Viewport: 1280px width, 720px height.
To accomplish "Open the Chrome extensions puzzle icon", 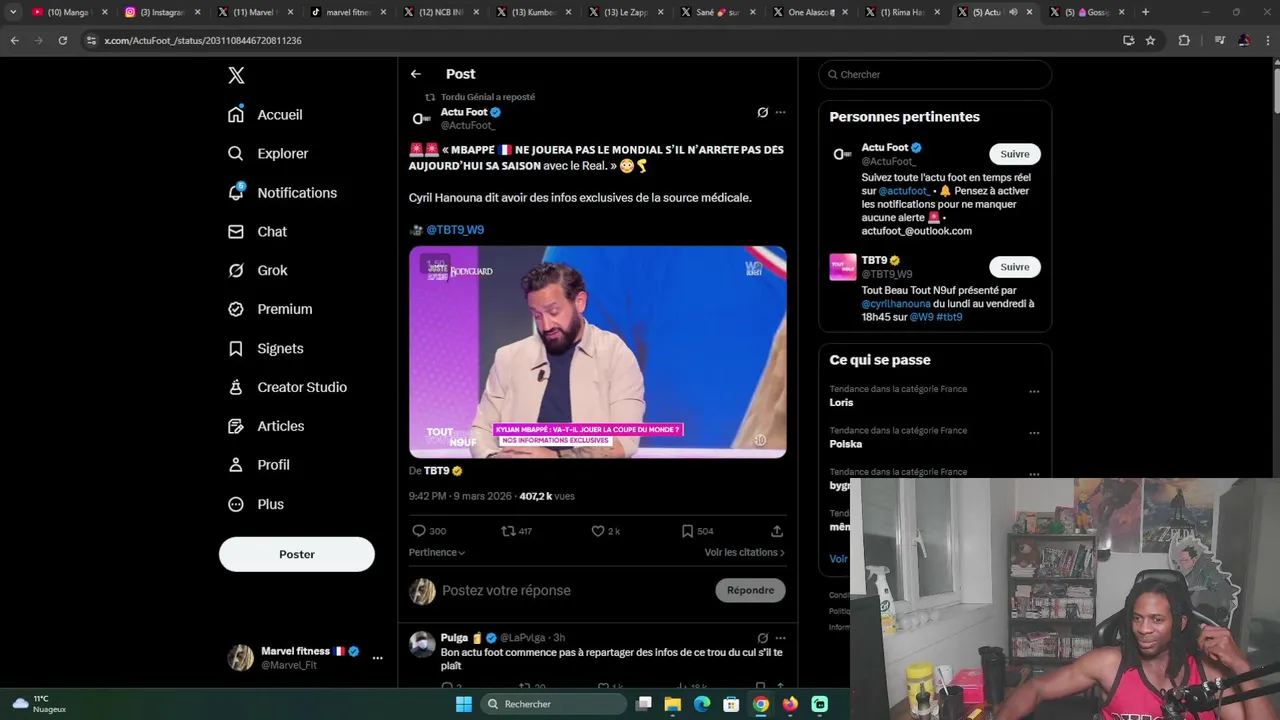I will pyautogui.click(x=1184, y=41).
